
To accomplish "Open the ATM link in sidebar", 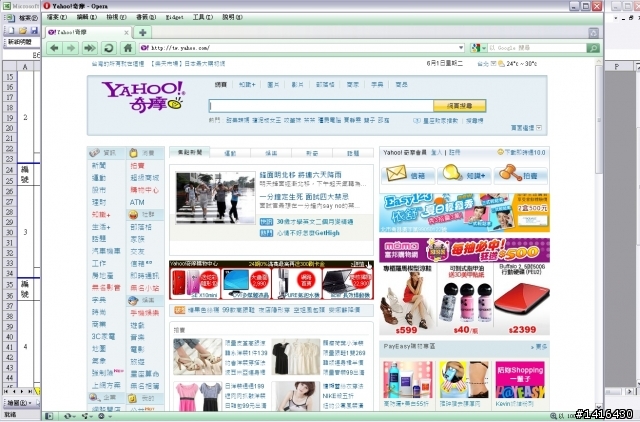I will [x=137, y=202].
